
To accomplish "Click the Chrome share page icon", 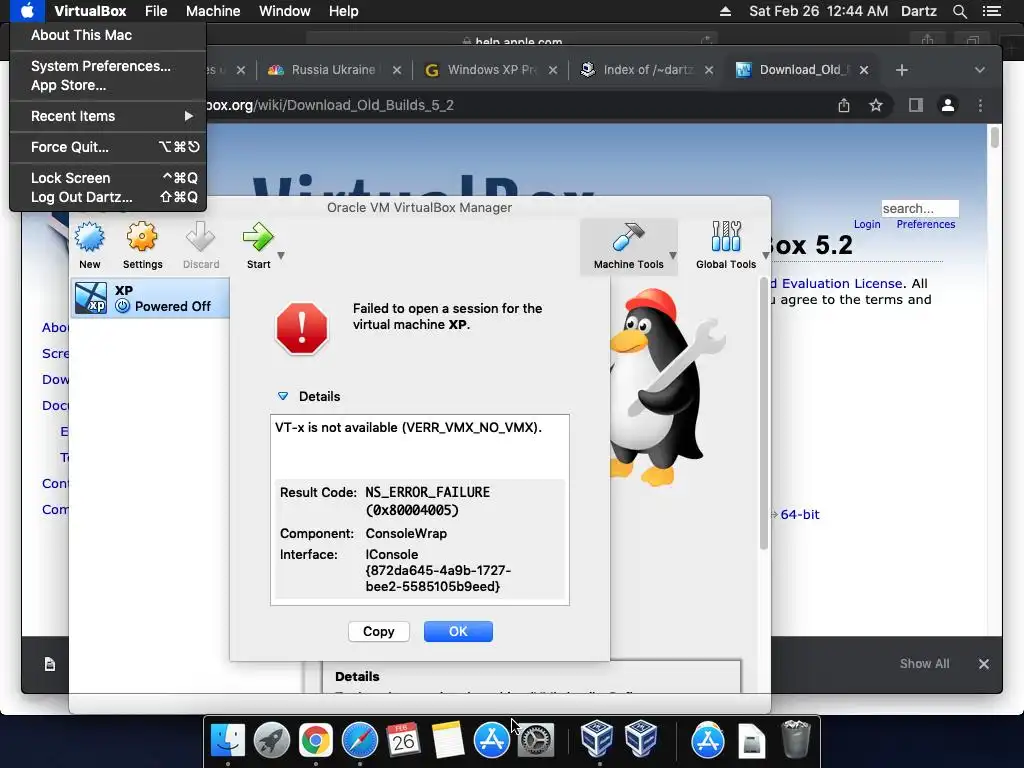I will (x=844, y=105).
